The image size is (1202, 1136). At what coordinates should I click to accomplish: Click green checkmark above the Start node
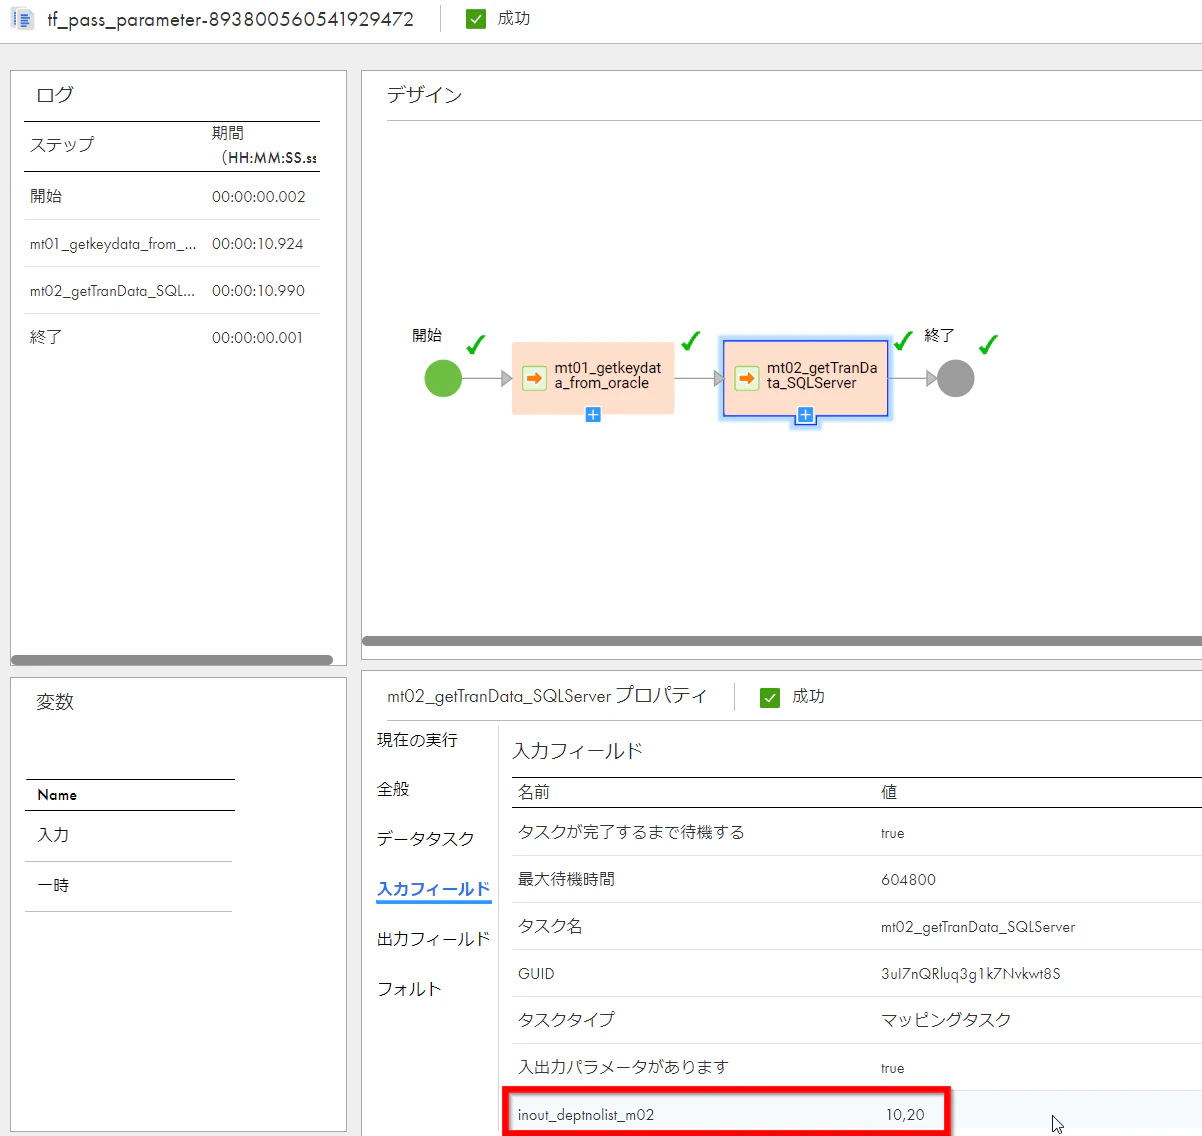click(x=476, y=345)
